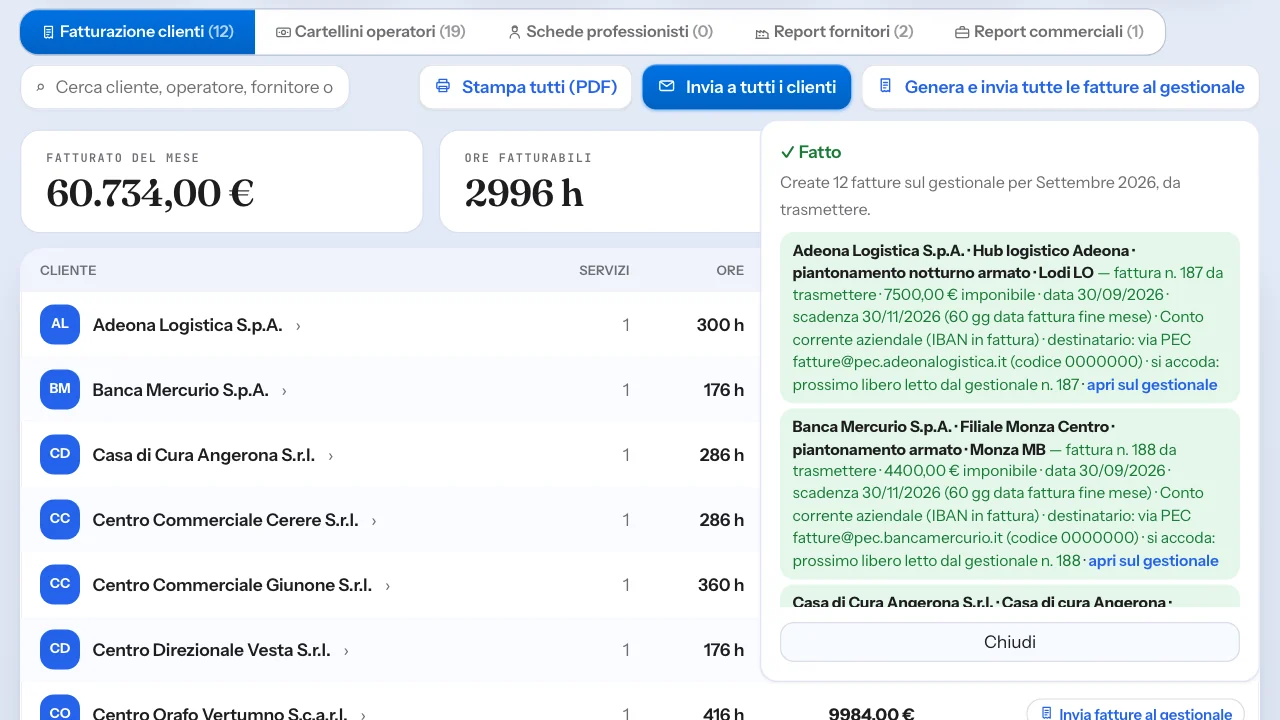
Task: Open invoice n. 188 via apri sul gestionale
Action: (1153, 561)
